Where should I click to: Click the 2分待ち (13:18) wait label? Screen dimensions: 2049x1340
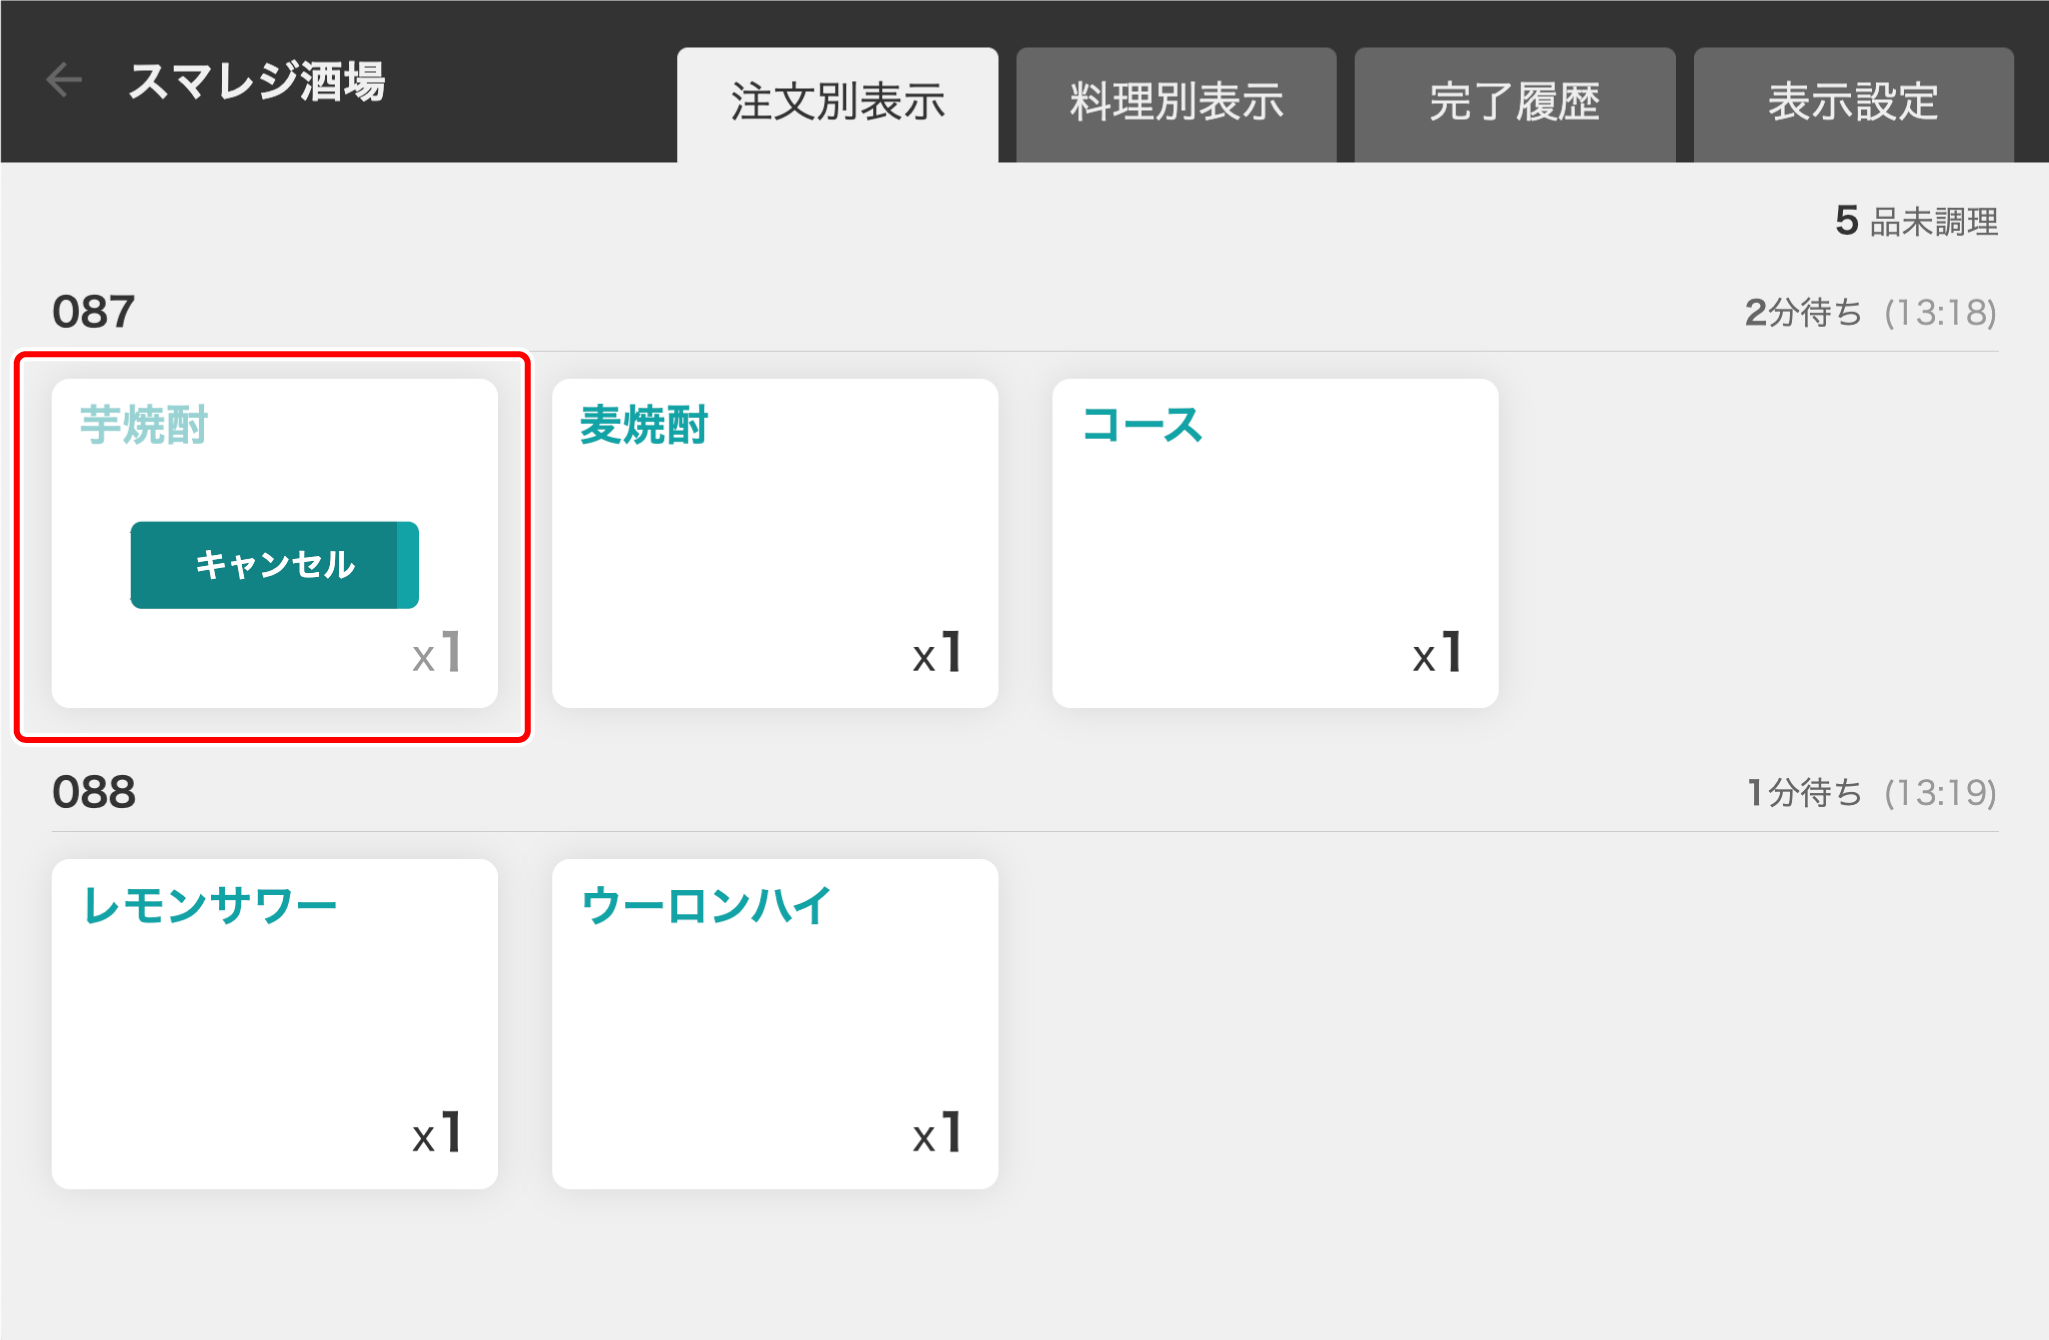(x=1871, y=313)
